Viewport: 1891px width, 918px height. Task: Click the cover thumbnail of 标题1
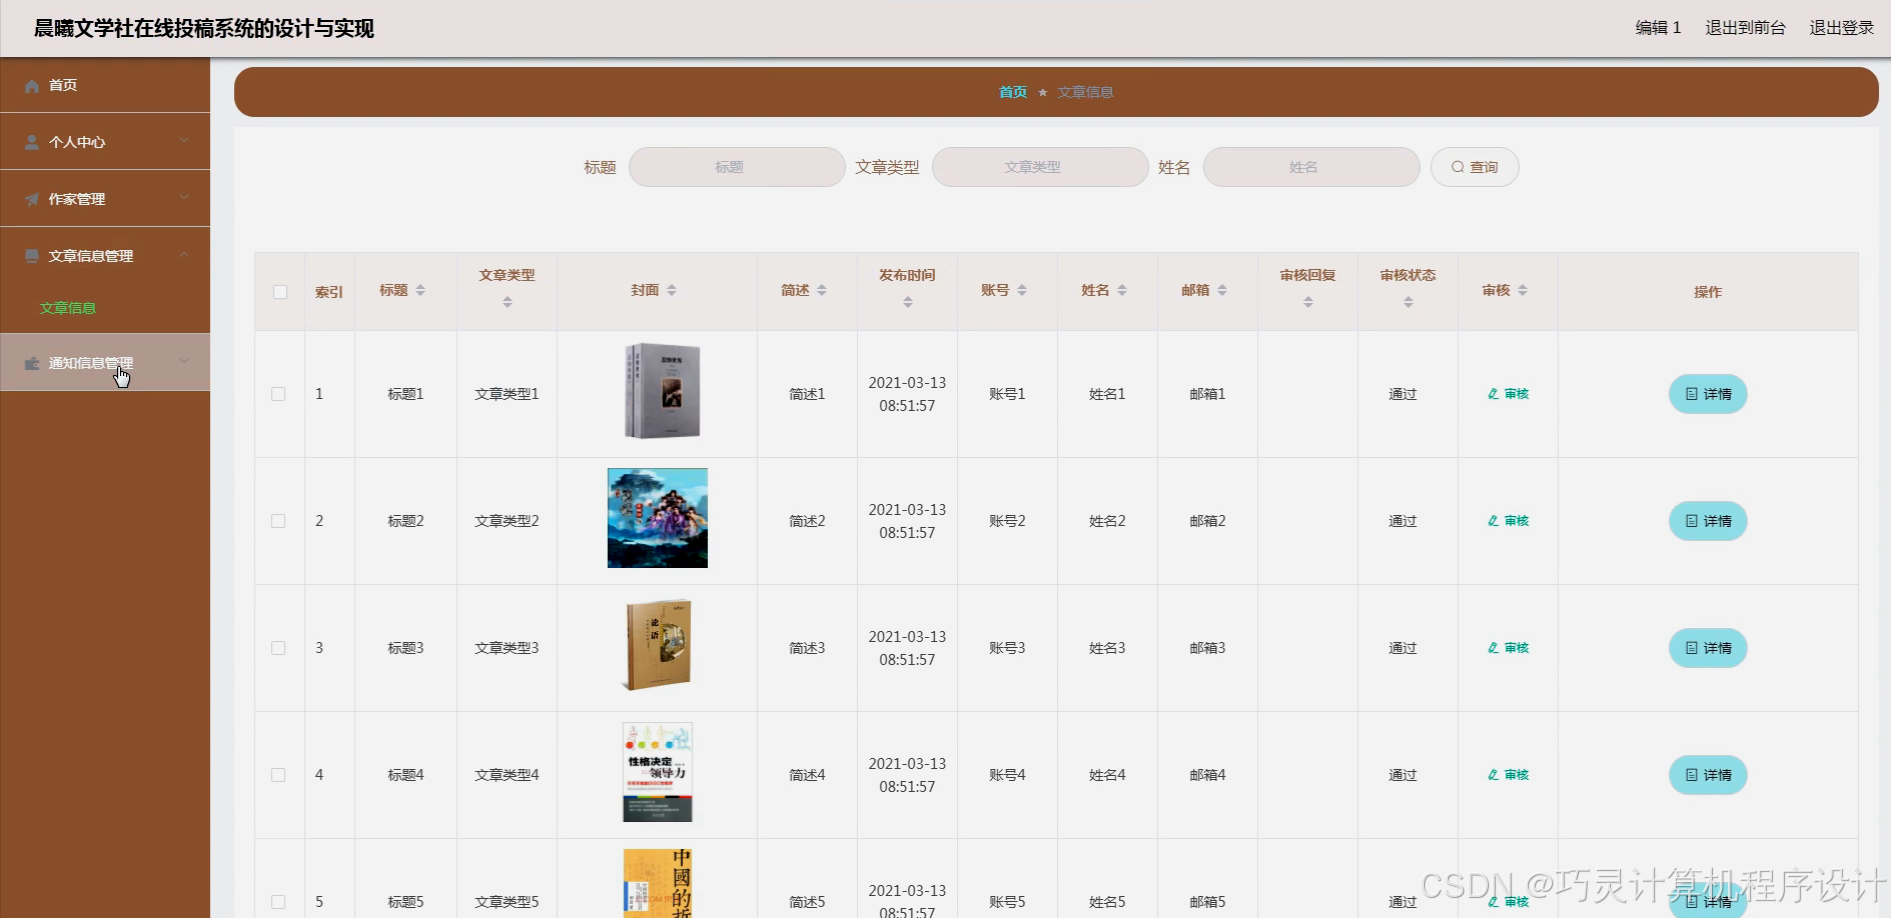pos(662,391)
